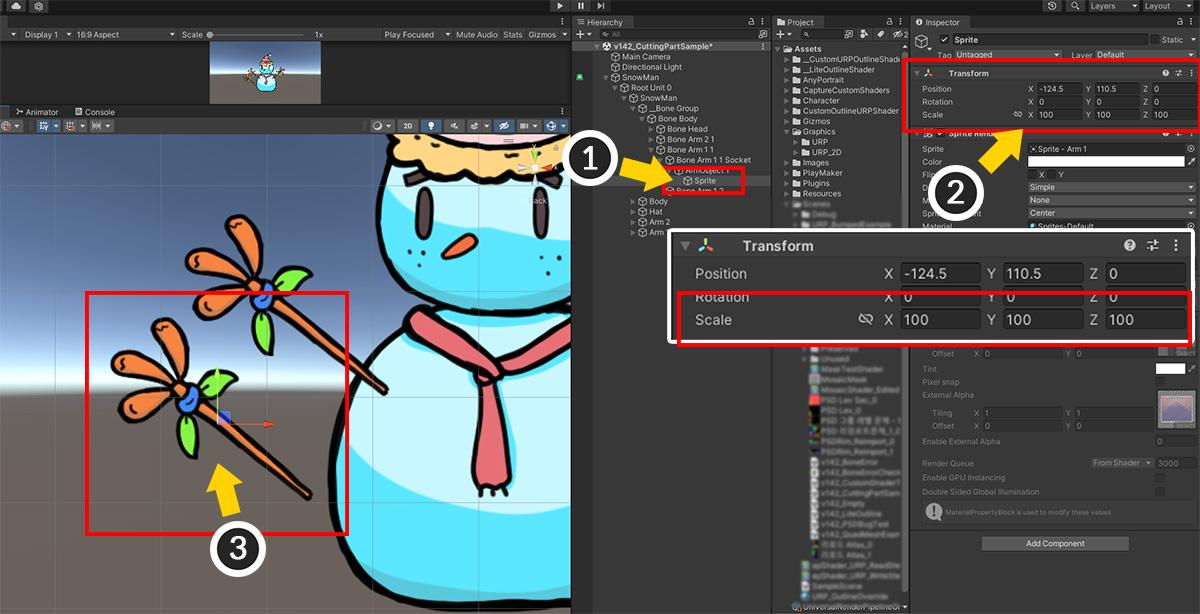Toggle Mute Audio in Game view
Image resolution: width=1200 pixels, height=614 pixels.
tap(477, 35)
